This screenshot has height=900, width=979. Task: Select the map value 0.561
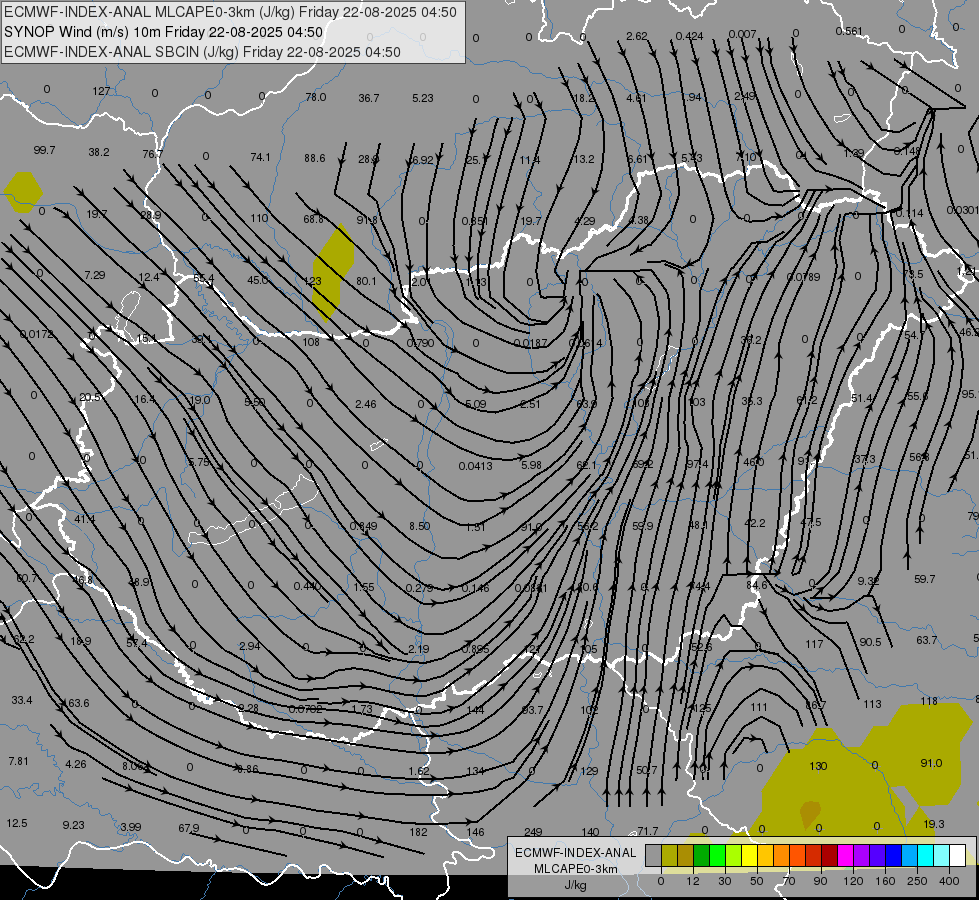point(849,31)
